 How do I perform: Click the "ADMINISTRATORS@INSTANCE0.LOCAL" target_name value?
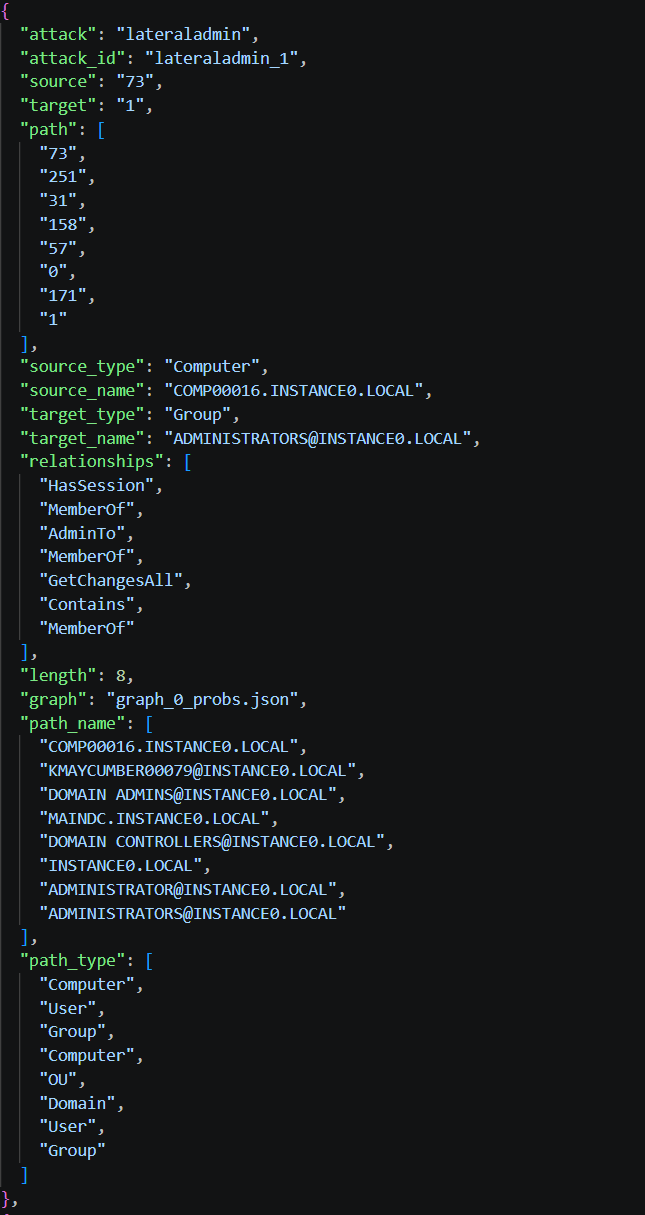point(318,438)
